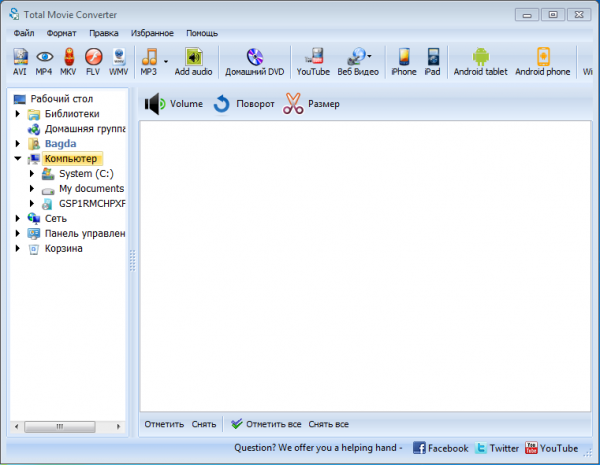This screenshot has width=600, height=465.
Task: Expand the Сеть network node
Action: (x=17, y=218)
